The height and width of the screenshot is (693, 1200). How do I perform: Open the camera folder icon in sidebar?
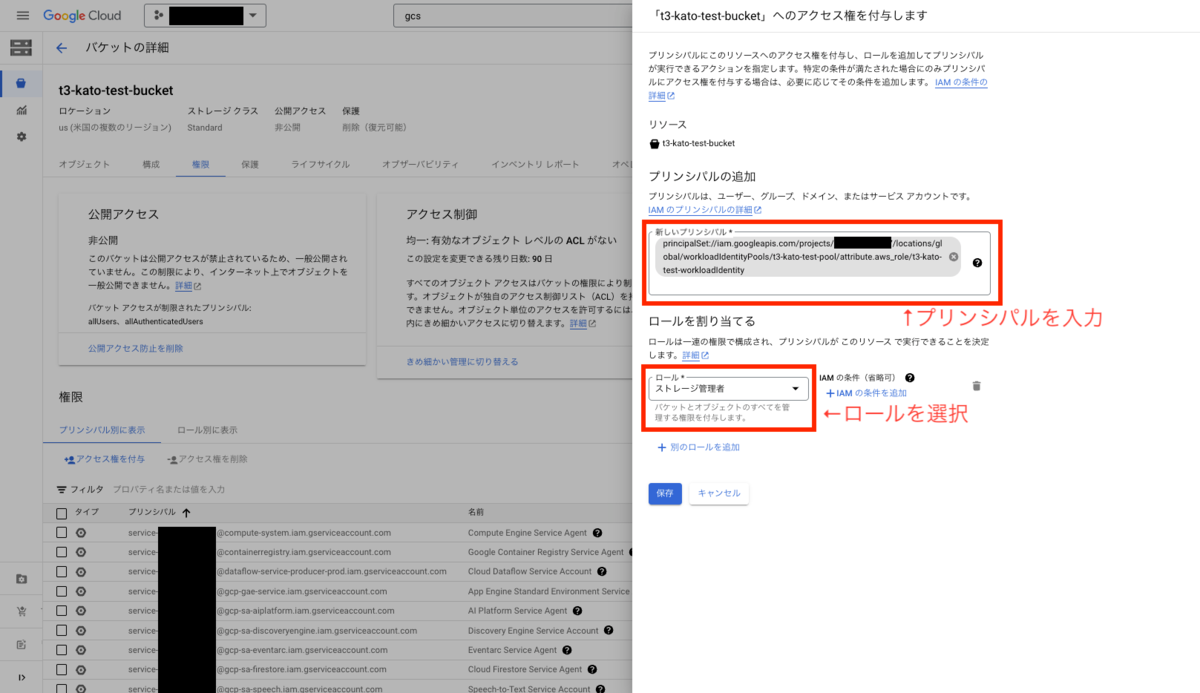(21, 578)
